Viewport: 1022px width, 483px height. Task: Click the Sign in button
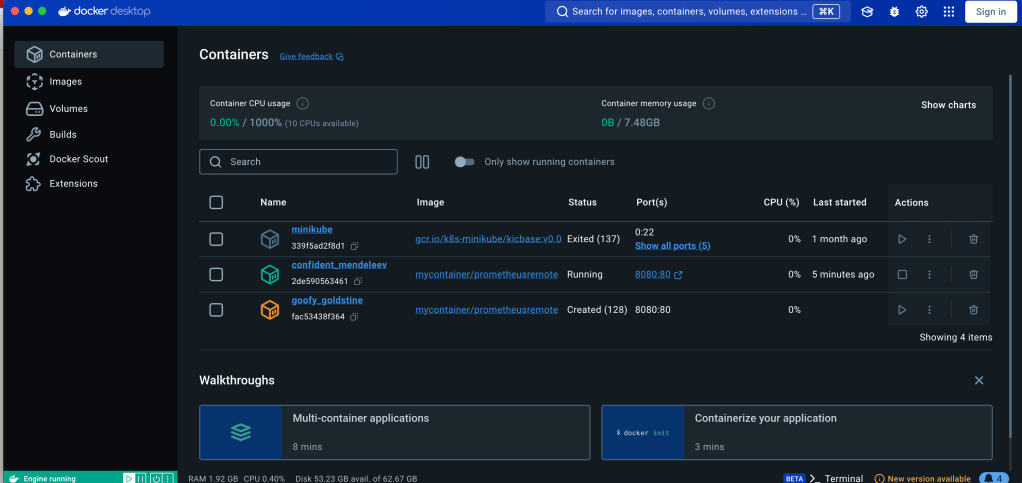pos(991,12)
